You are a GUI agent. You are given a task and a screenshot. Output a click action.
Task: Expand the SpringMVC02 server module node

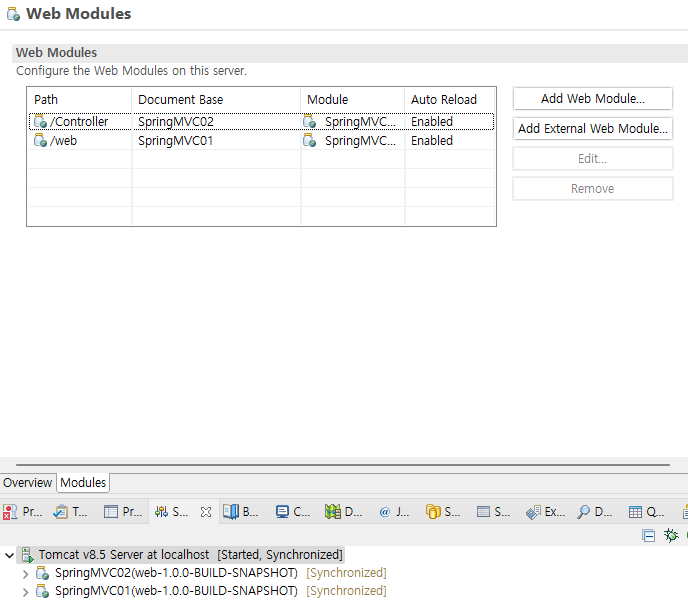pos(25,574)
